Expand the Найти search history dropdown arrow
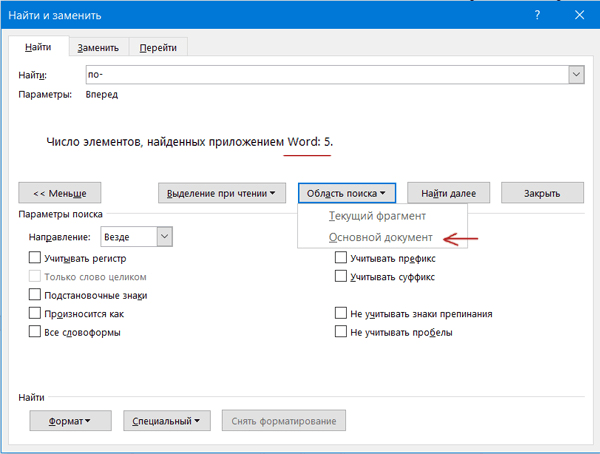The height and width of the screenshot is (454, 600). click(576, 75)
